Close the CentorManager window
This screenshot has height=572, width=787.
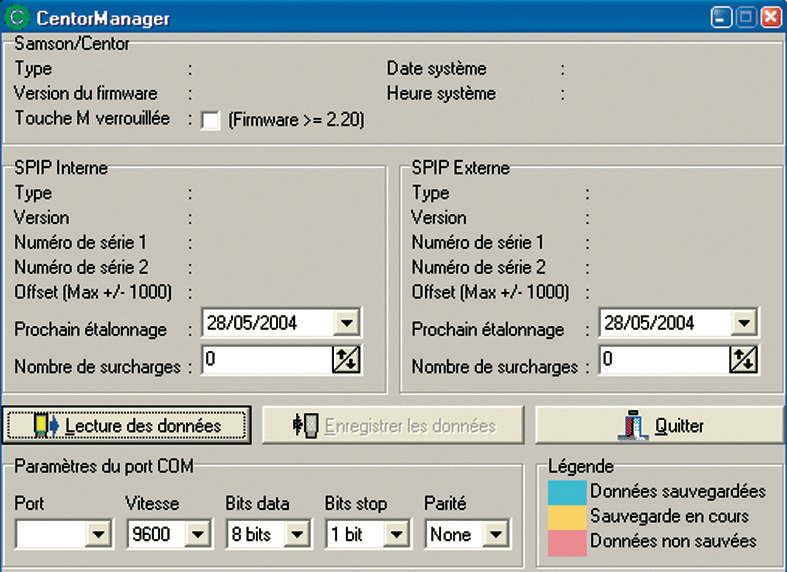pyautogui.click(x=770, y=18)
